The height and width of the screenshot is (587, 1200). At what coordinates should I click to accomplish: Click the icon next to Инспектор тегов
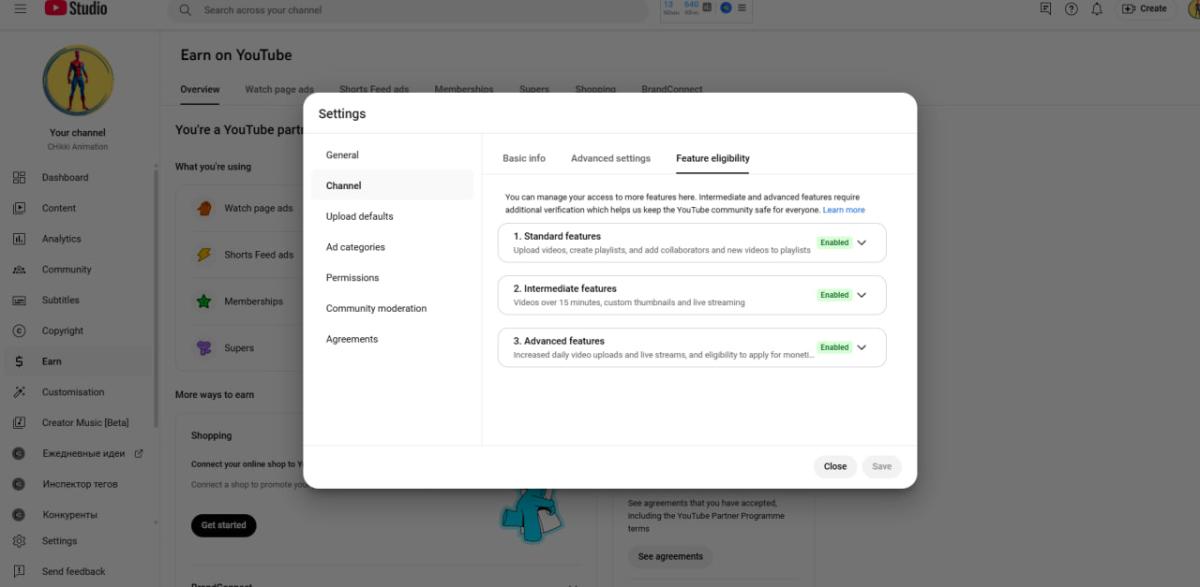pos(19,484)
